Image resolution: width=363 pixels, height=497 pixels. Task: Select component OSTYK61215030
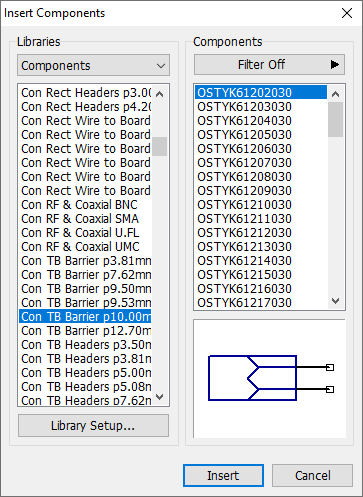click(261, 275)
